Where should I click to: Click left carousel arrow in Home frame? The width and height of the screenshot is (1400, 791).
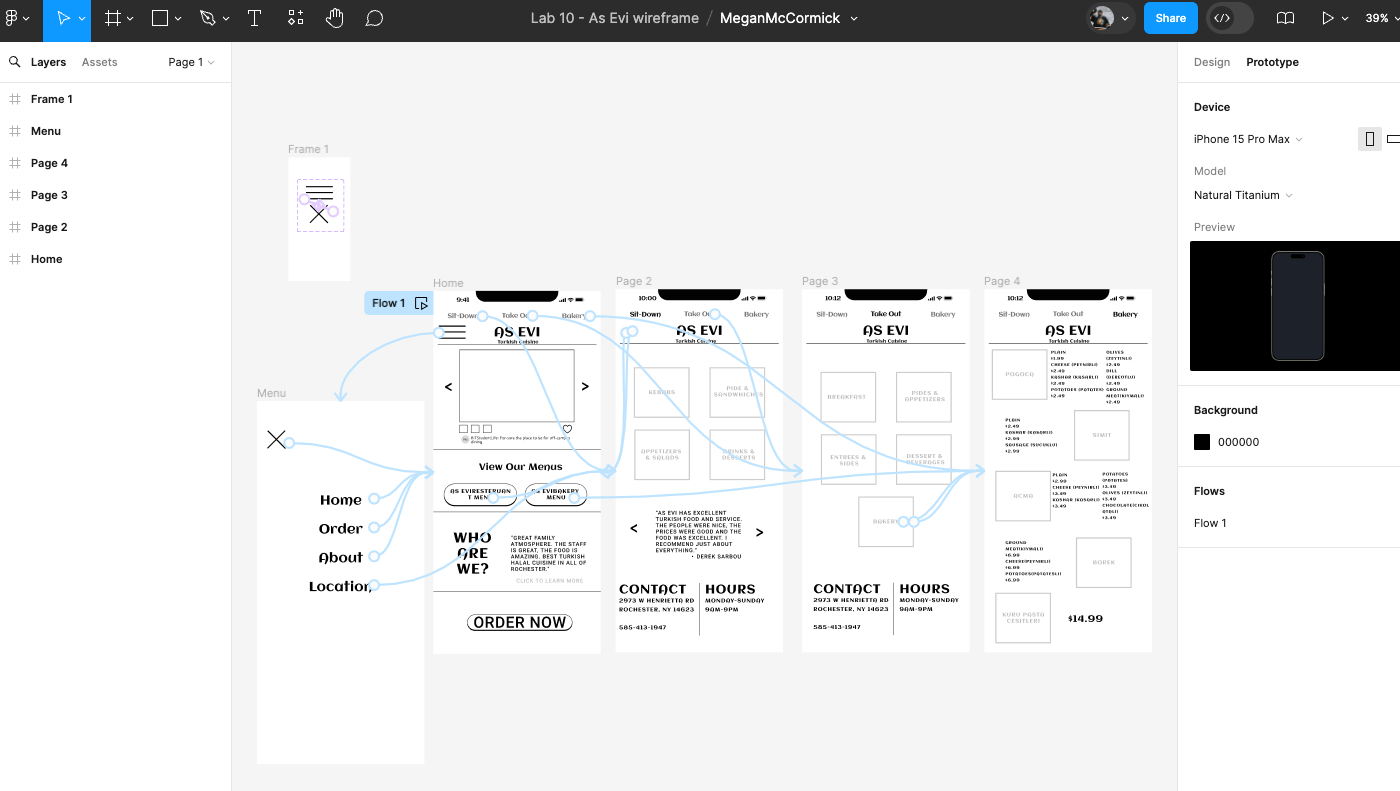[448, 386]
